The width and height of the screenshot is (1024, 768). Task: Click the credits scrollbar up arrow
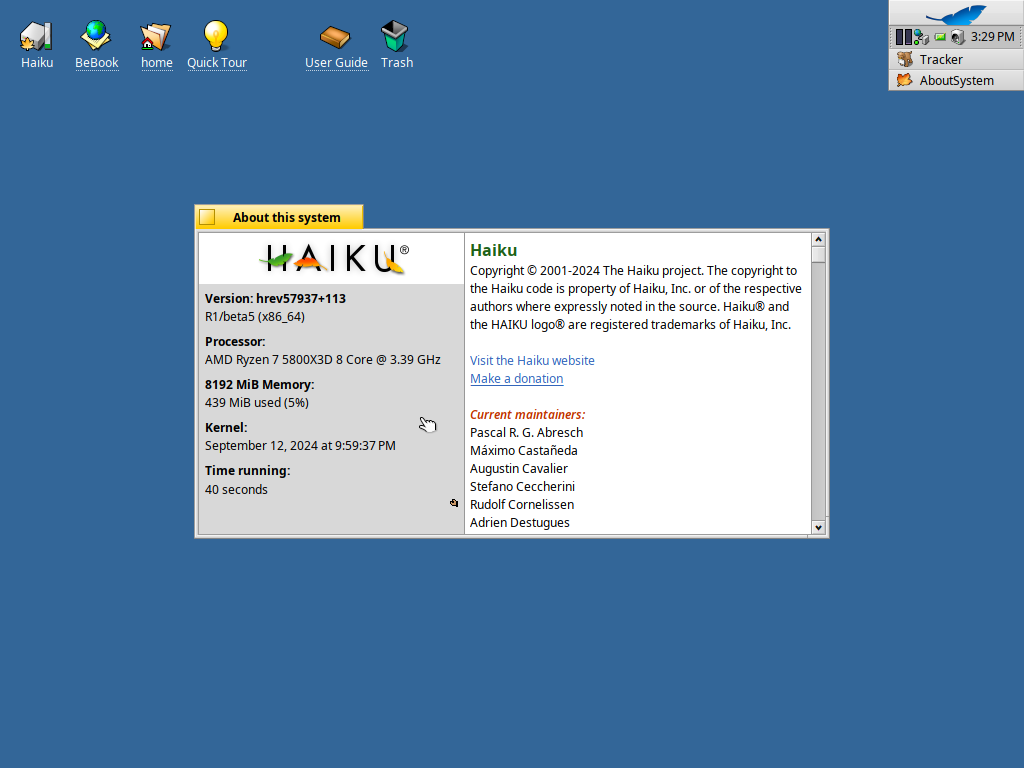pos(818,240)
